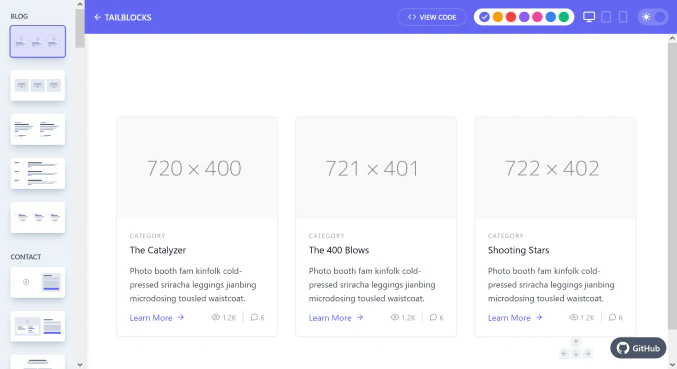This screenshot has height=369, width=677.
Task: Toggle dark mode switch
Action: click(x=653, y=17)
